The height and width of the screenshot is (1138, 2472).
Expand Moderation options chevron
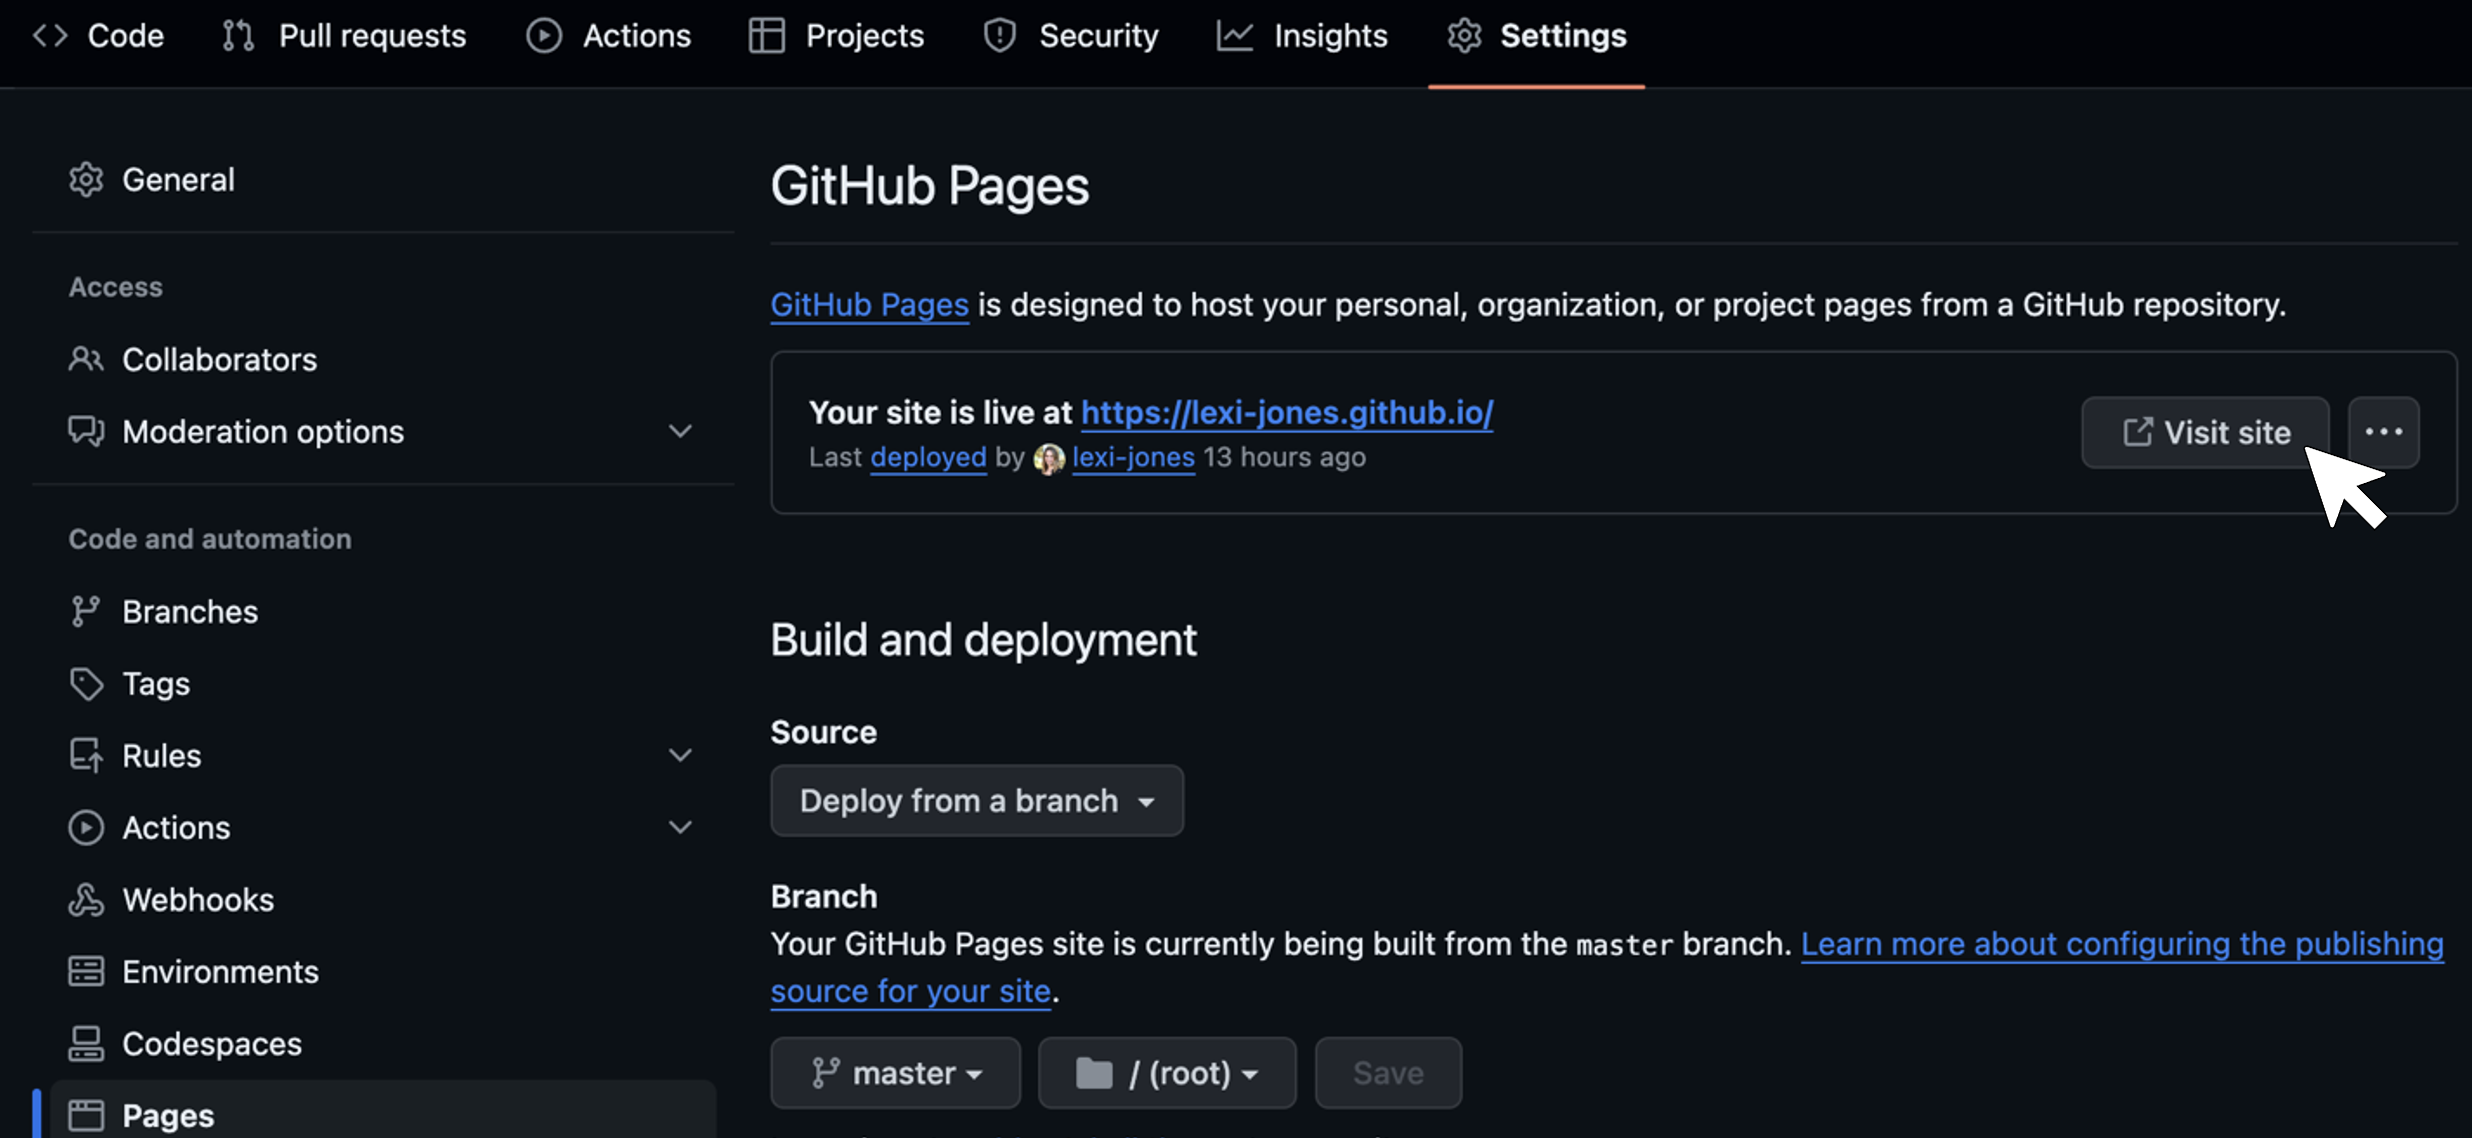pos(680,431)
